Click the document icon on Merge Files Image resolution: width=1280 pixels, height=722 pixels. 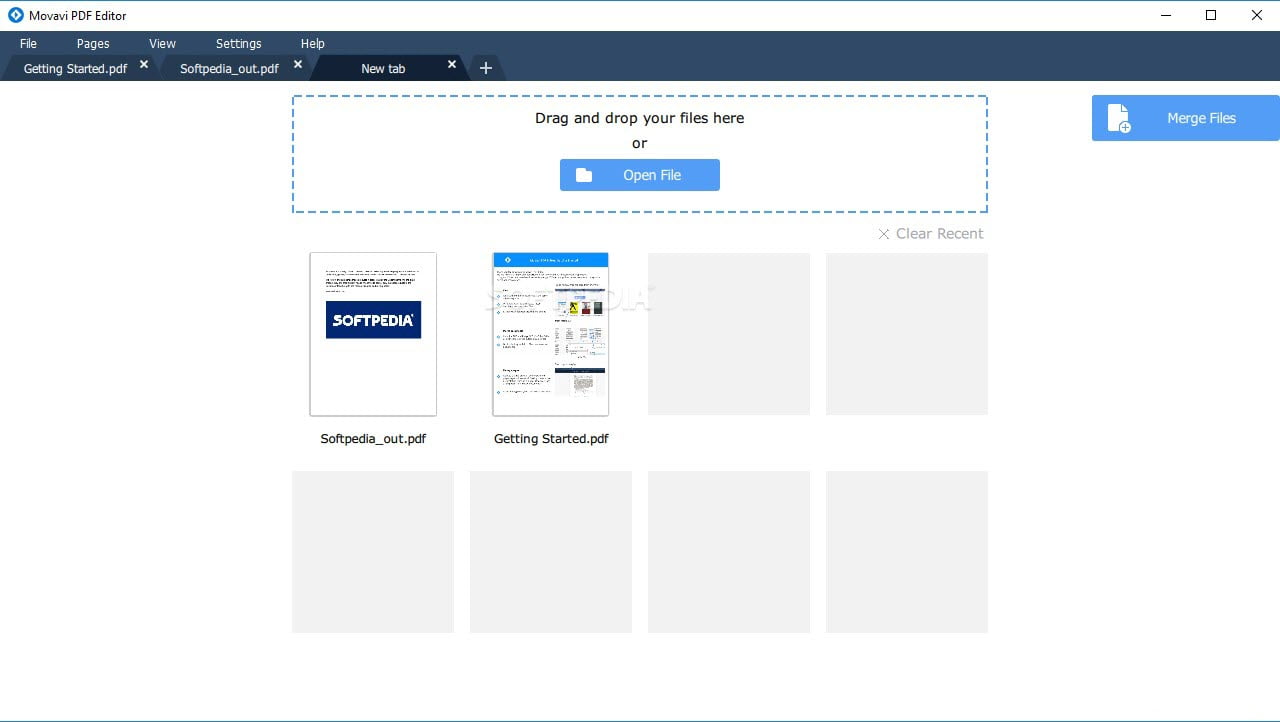pyautogui.click(x=1119, y=118)
